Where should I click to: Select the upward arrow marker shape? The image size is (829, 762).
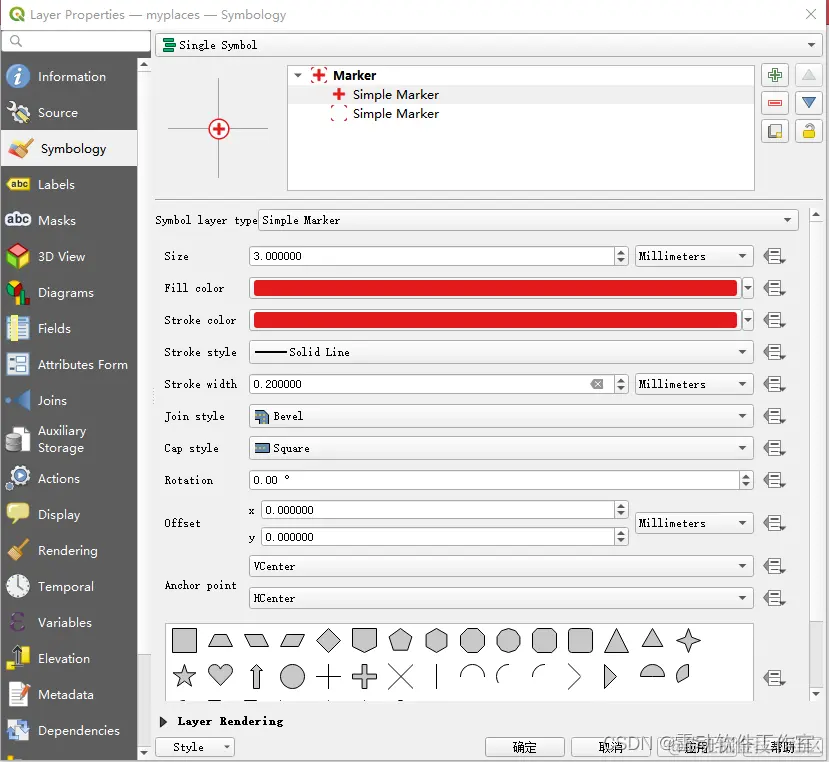pyautogui.click(x=256, y=676)
